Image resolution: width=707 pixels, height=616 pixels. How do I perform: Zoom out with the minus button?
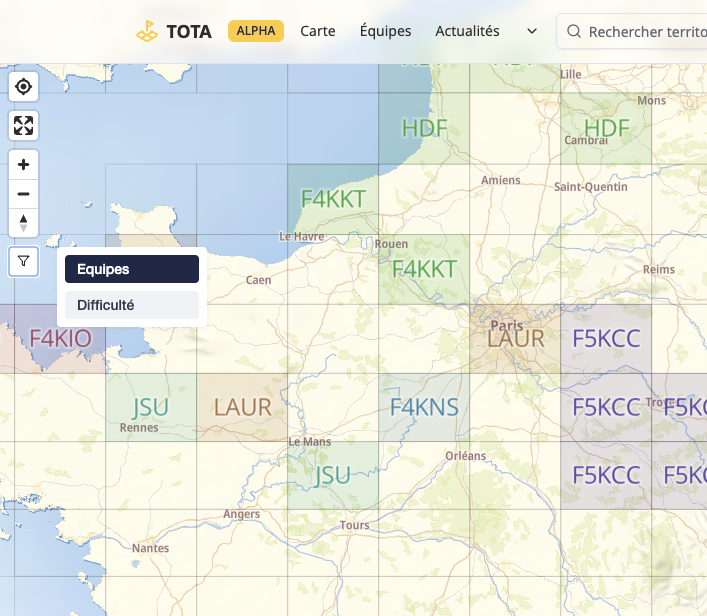pos(24,194)
